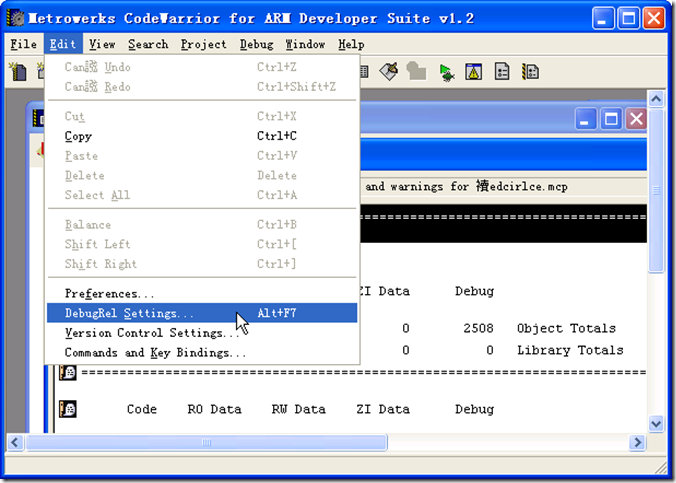
Task: Minimize the main CodeWarrior window
Action: pos(603,18)
